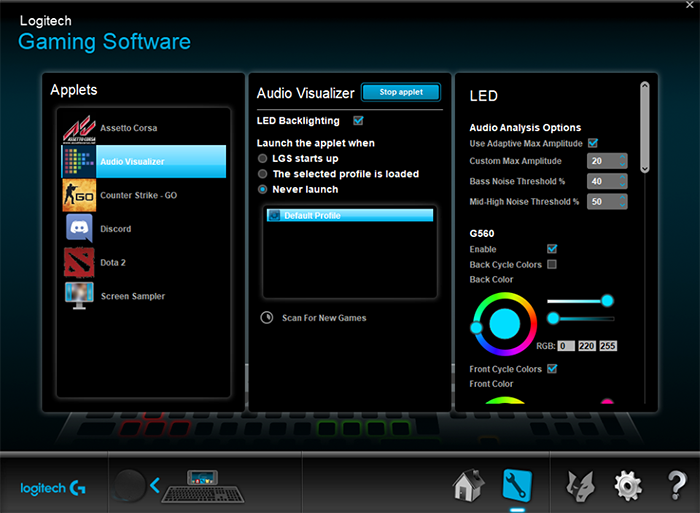700x513 pixels.
Task: Select The selected profile is loaded option
Action: pos(262,174)
